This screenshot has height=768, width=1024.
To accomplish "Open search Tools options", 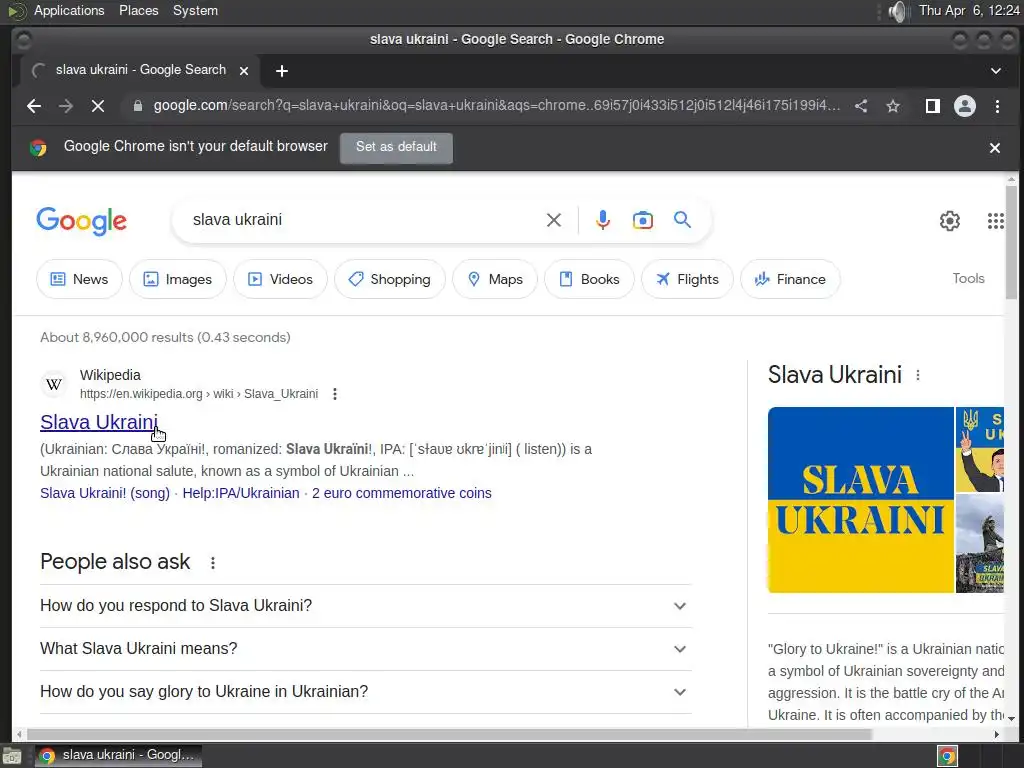I will [x=968, y=279].
